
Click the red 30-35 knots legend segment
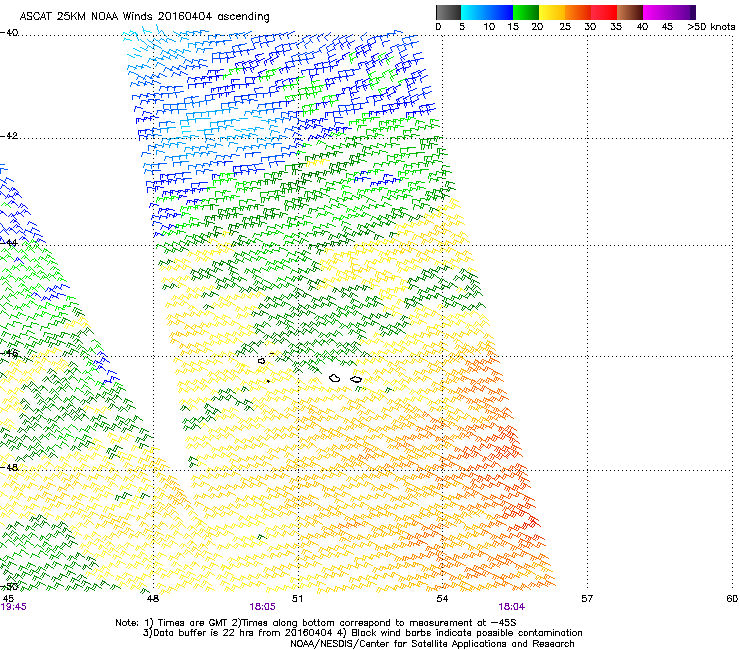point(604,12)
